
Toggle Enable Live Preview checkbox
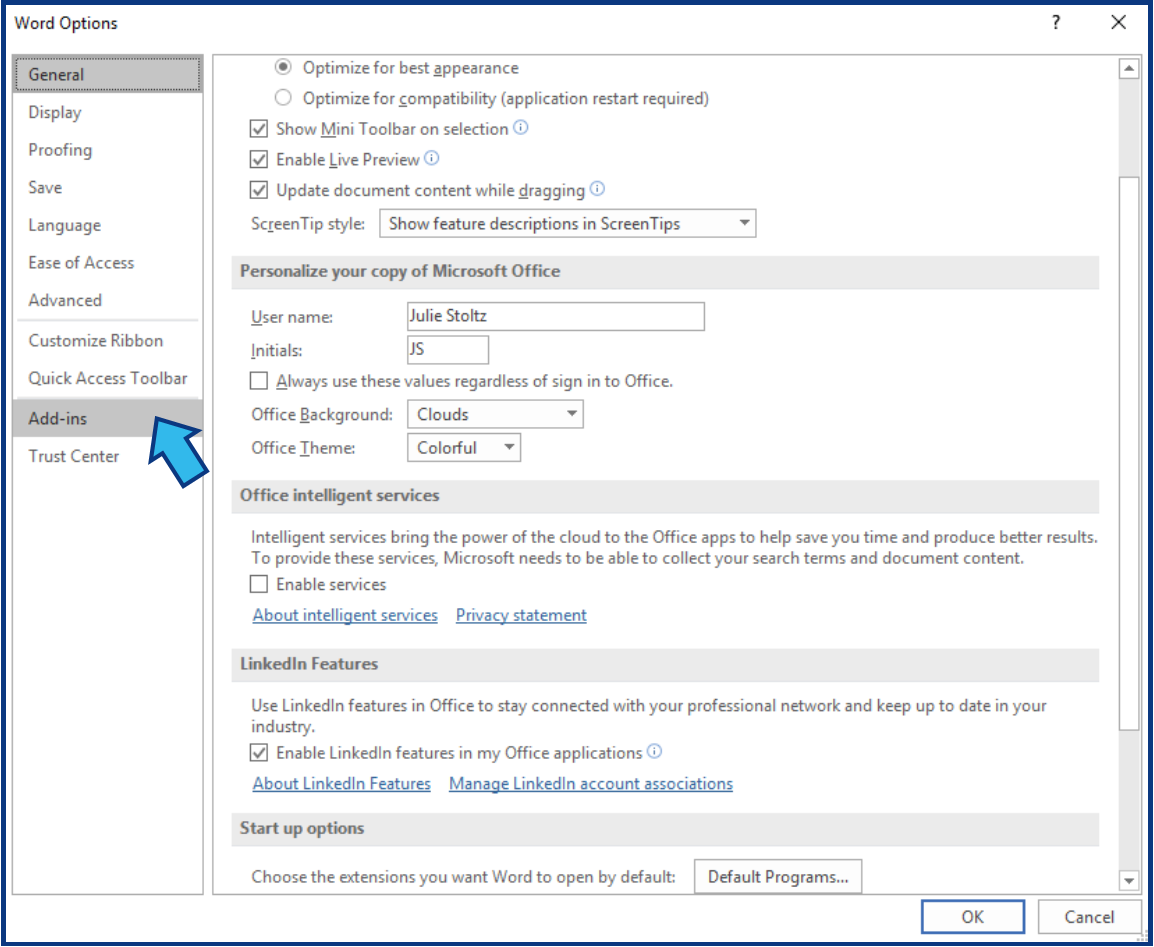tap(258, 160)
